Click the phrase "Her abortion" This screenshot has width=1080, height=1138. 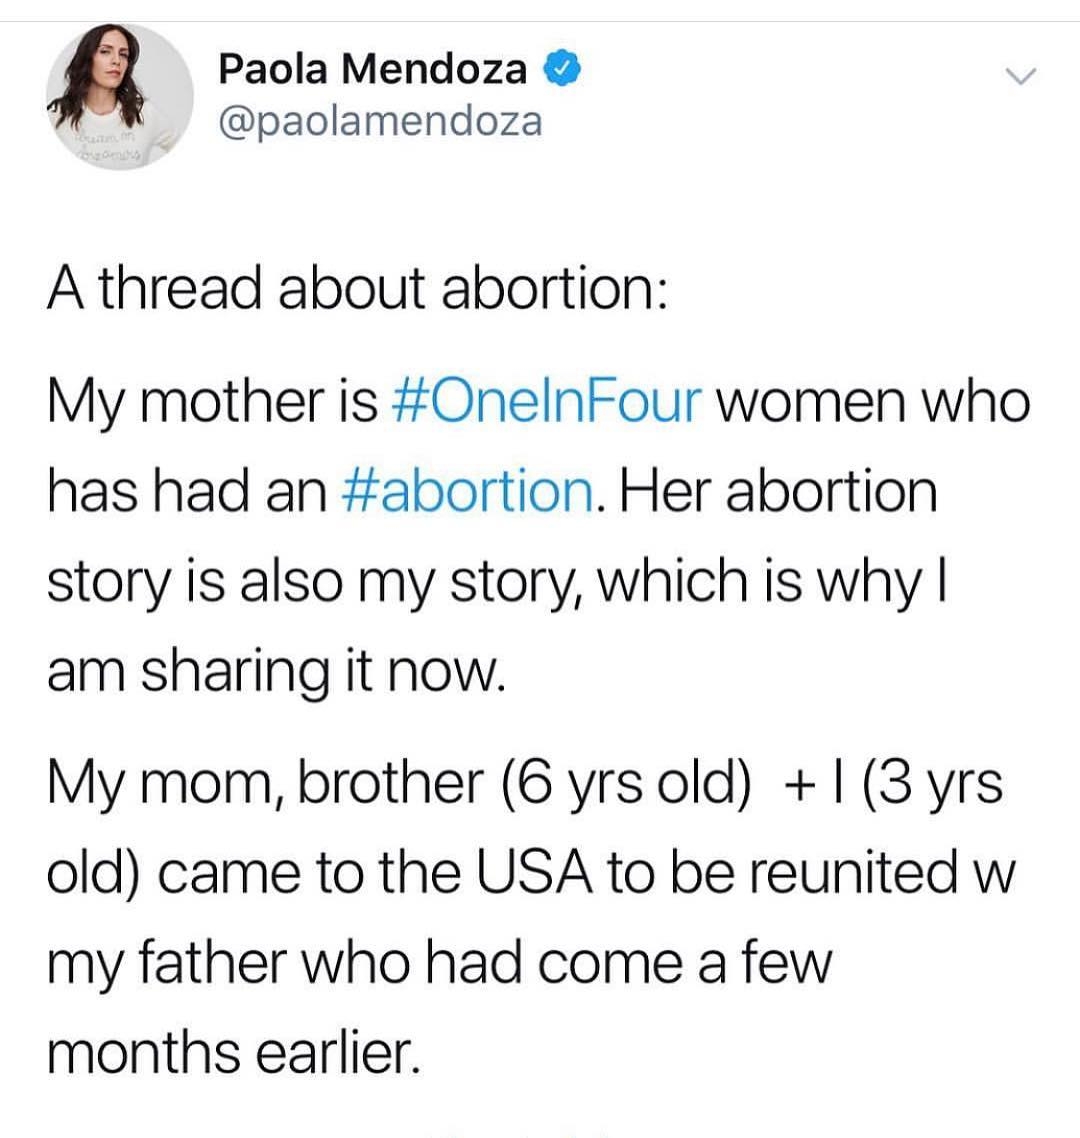777,491
